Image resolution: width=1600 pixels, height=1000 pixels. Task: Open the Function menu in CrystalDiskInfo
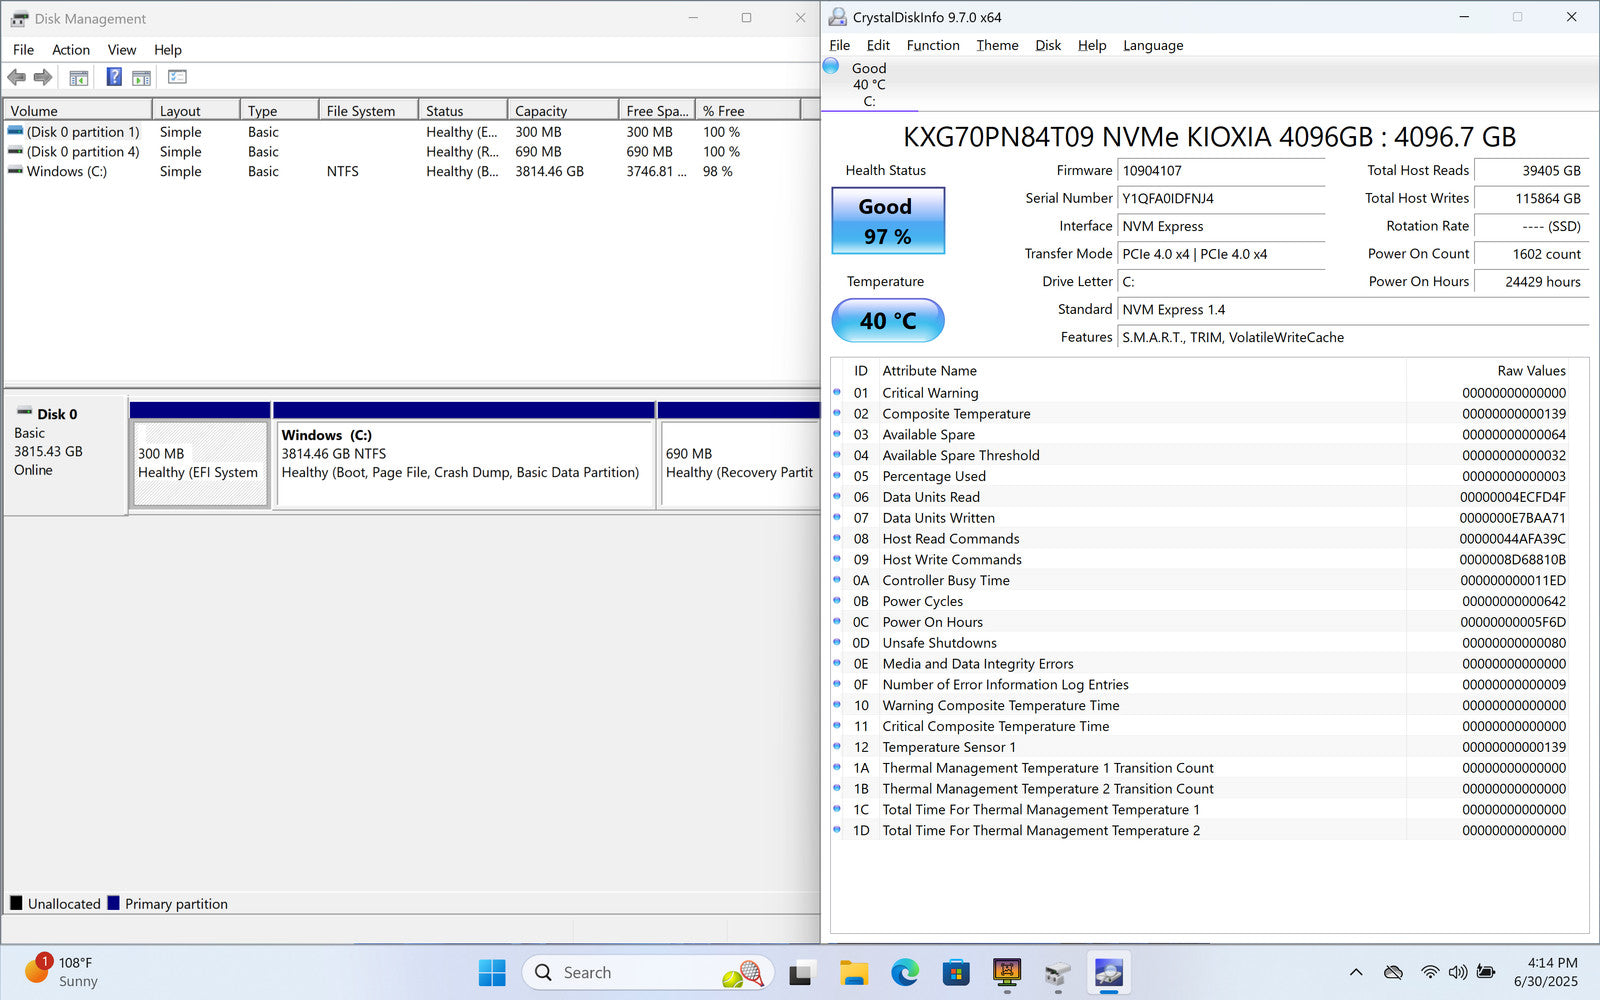pos(932,45)
